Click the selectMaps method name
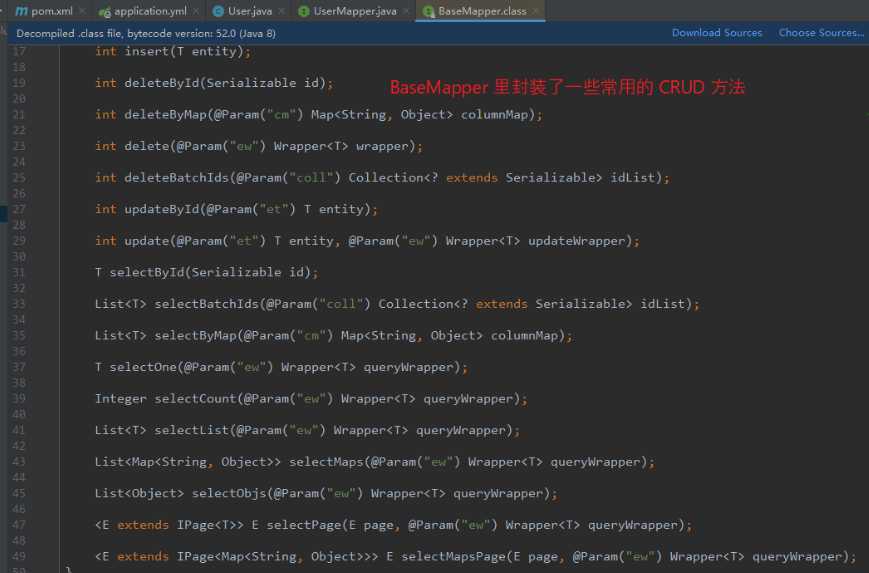Viewport: 869px width, 573px height. [x=326, y=462]
